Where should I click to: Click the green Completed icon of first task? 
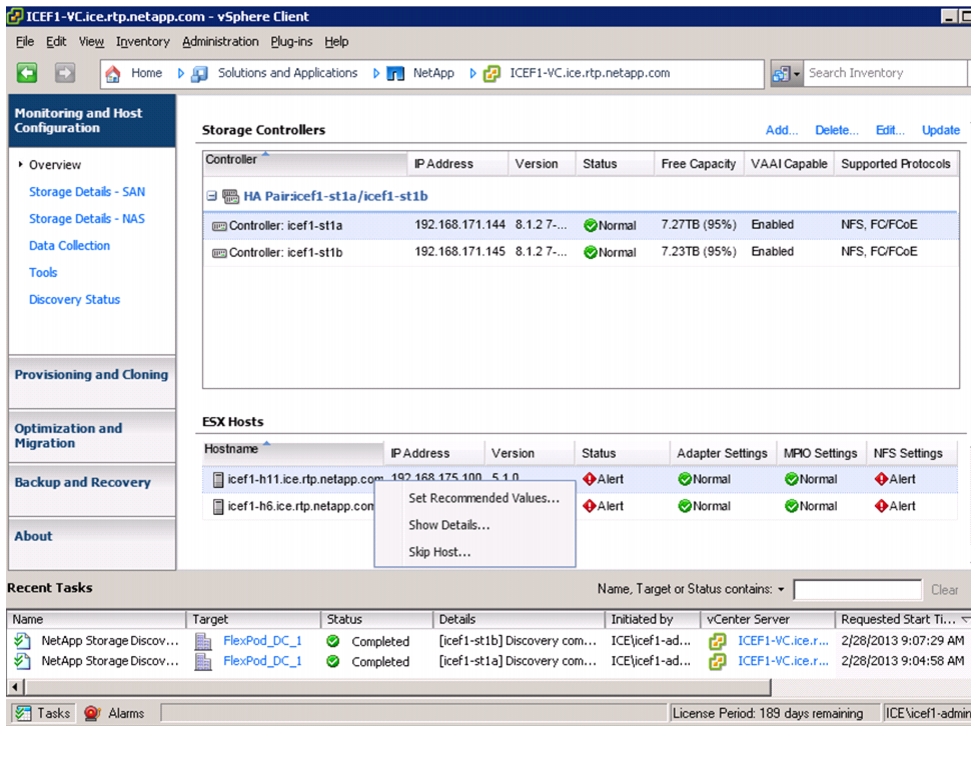(x=333, y=641)
